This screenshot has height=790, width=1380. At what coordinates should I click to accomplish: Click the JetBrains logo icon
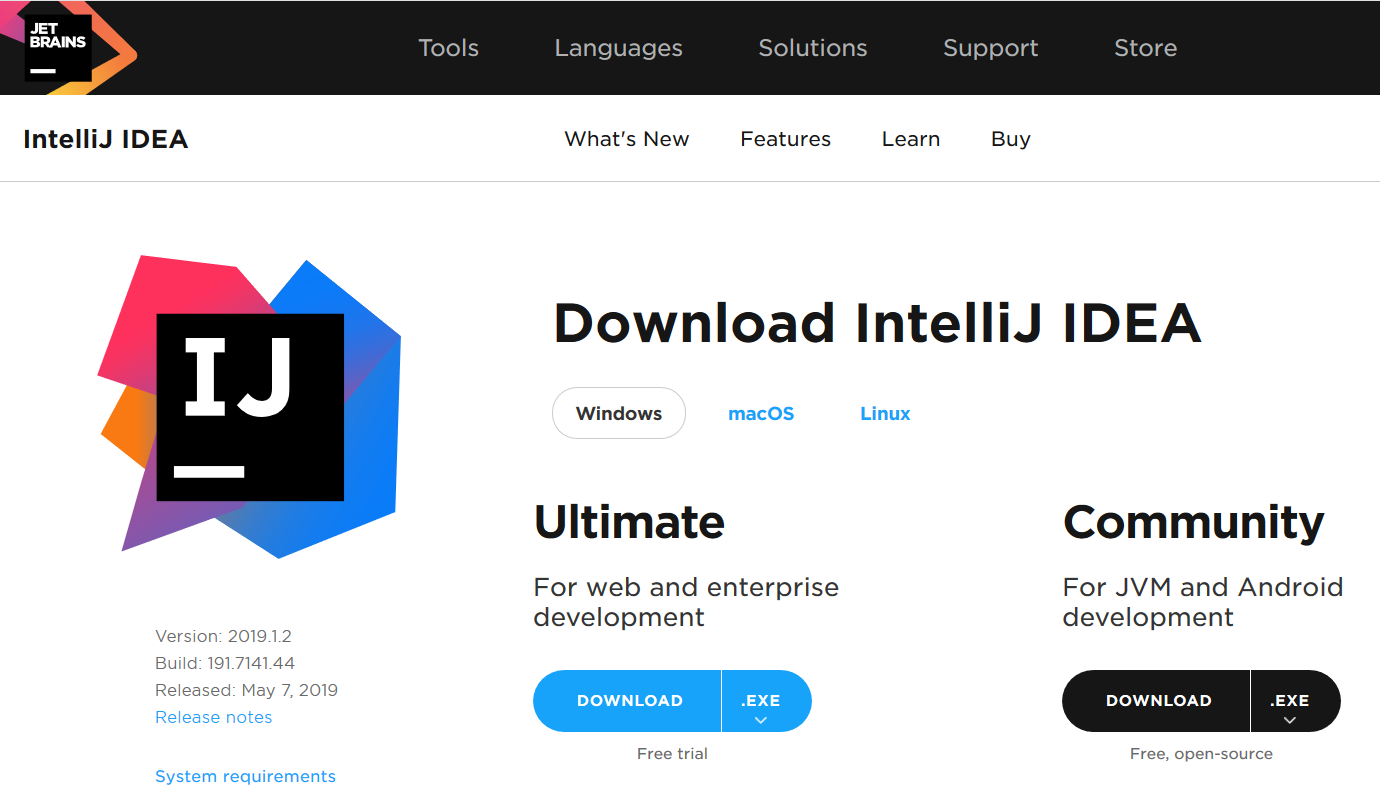[x=58, y=47]
